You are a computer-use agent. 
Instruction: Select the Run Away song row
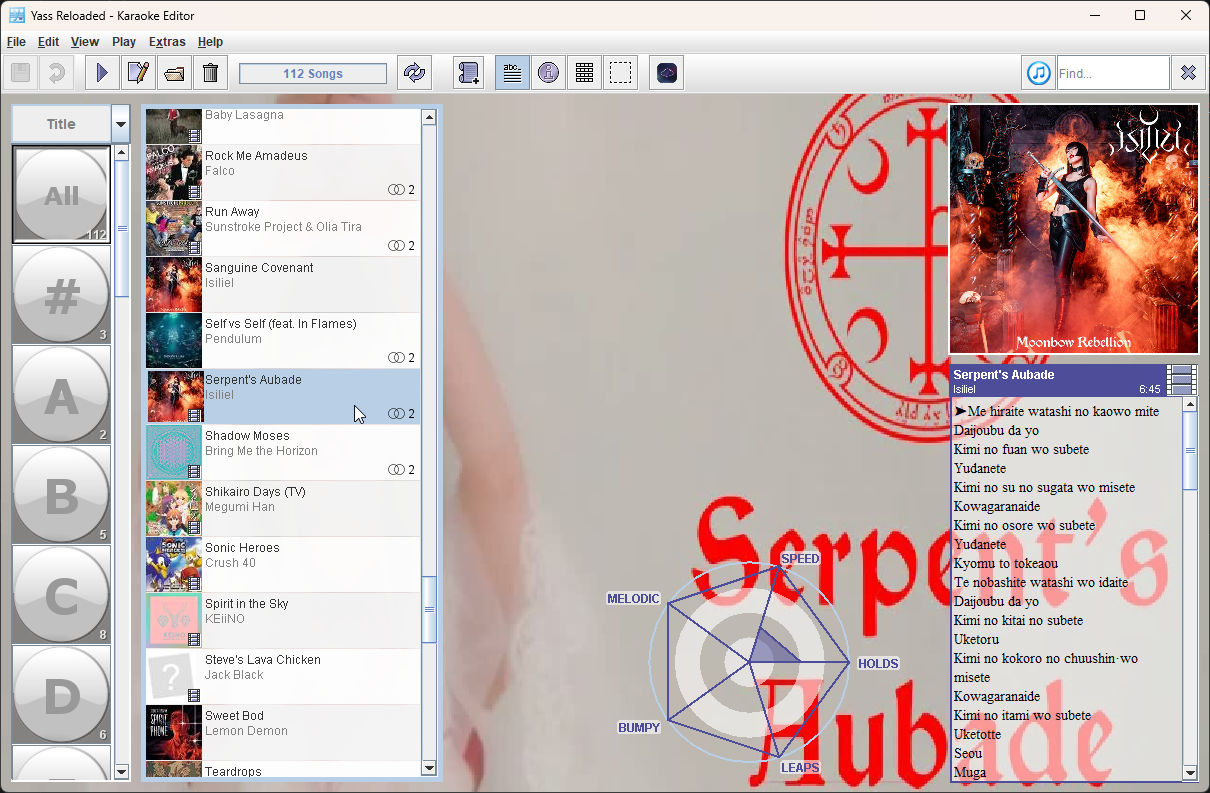point(283,229)
